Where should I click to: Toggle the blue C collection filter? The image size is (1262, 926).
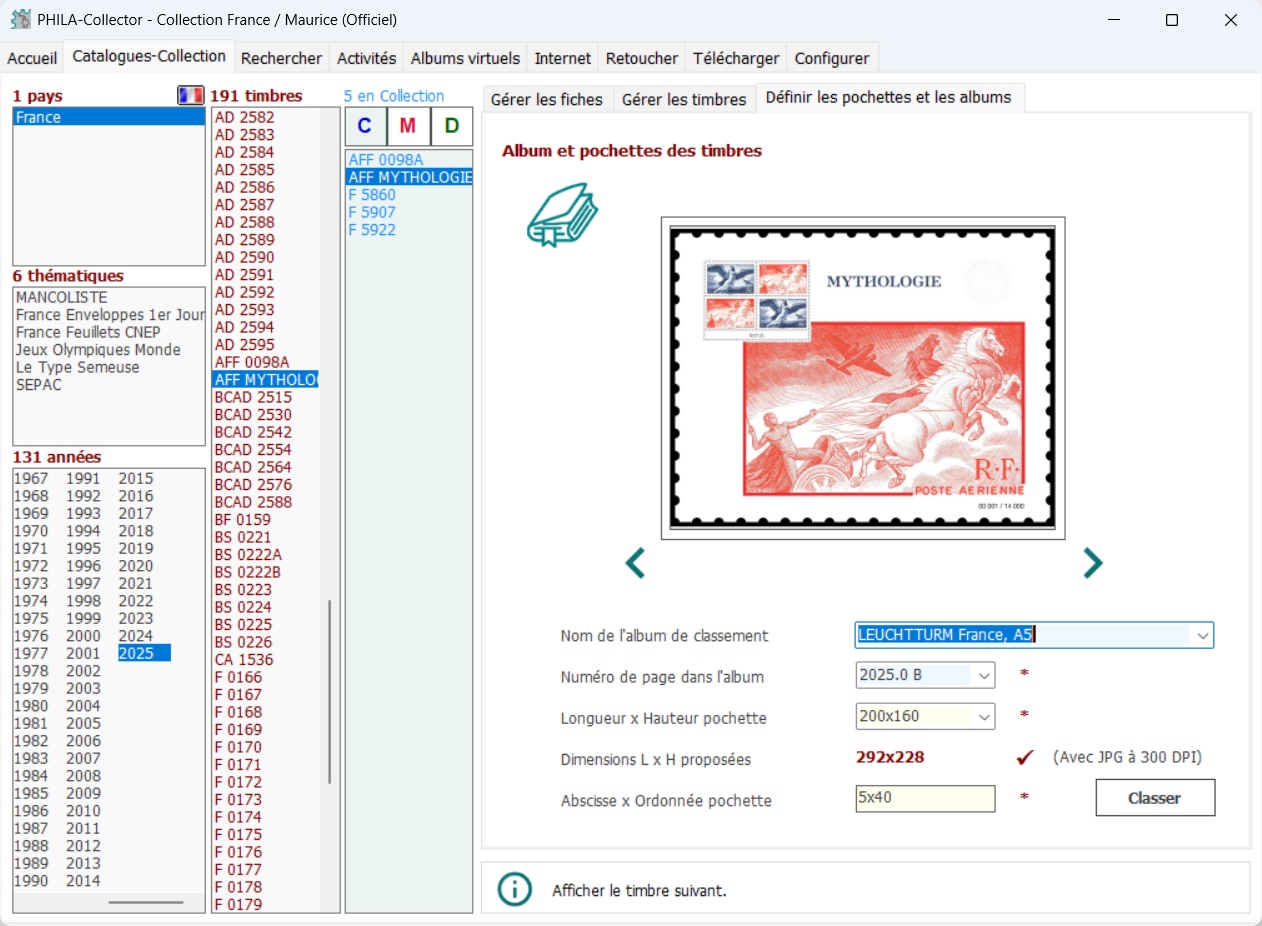coord(365,126)
